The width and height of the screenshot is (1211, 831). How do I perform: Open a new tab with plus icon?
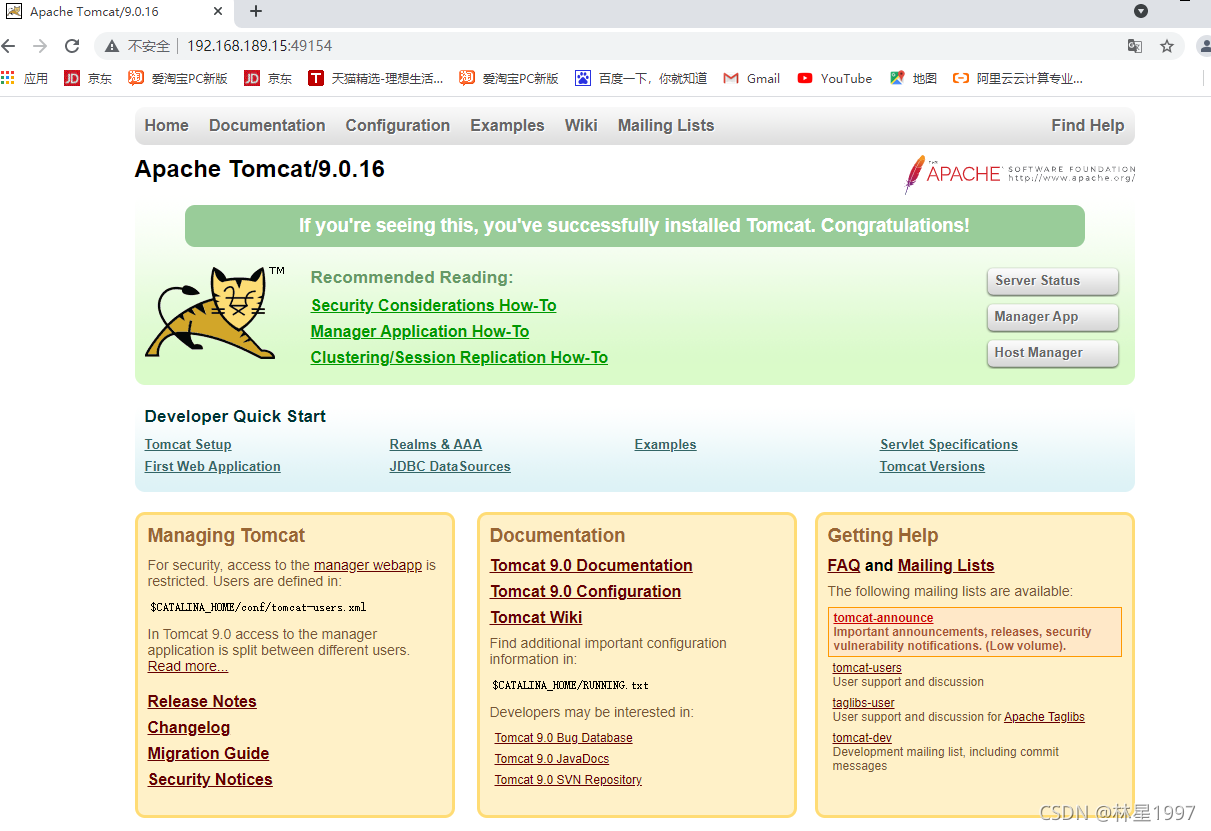click(256, 11)
